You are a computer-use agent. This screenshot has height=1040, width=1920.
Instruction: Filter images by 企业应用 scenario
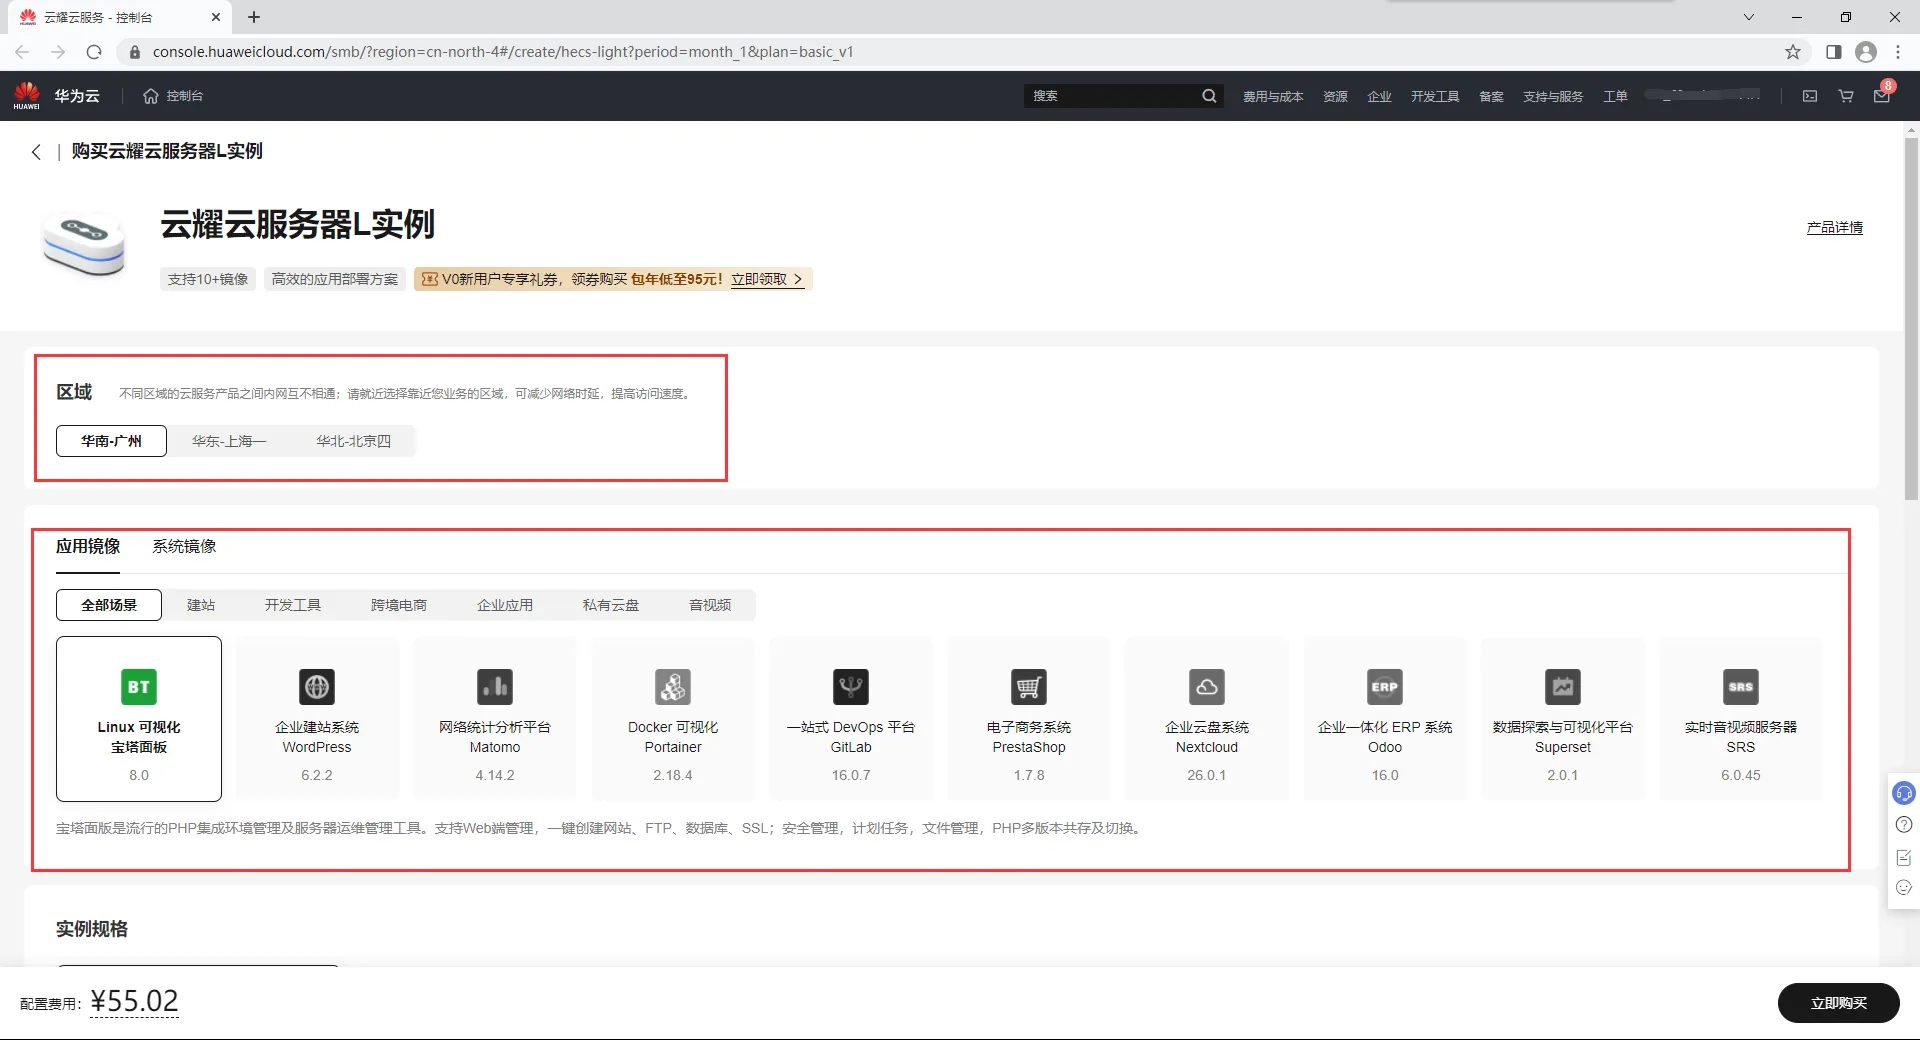505,605
